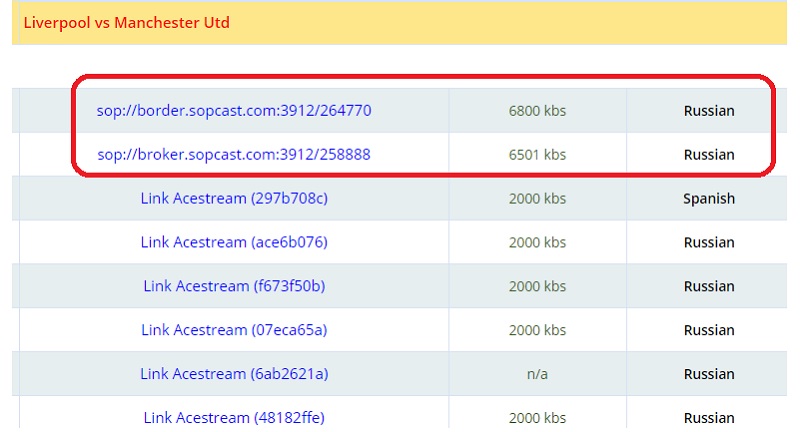Open sop://border.sopcast.com:3912/264770 stream link
This screenshot has height=432, width=800.
click(234, 111)
